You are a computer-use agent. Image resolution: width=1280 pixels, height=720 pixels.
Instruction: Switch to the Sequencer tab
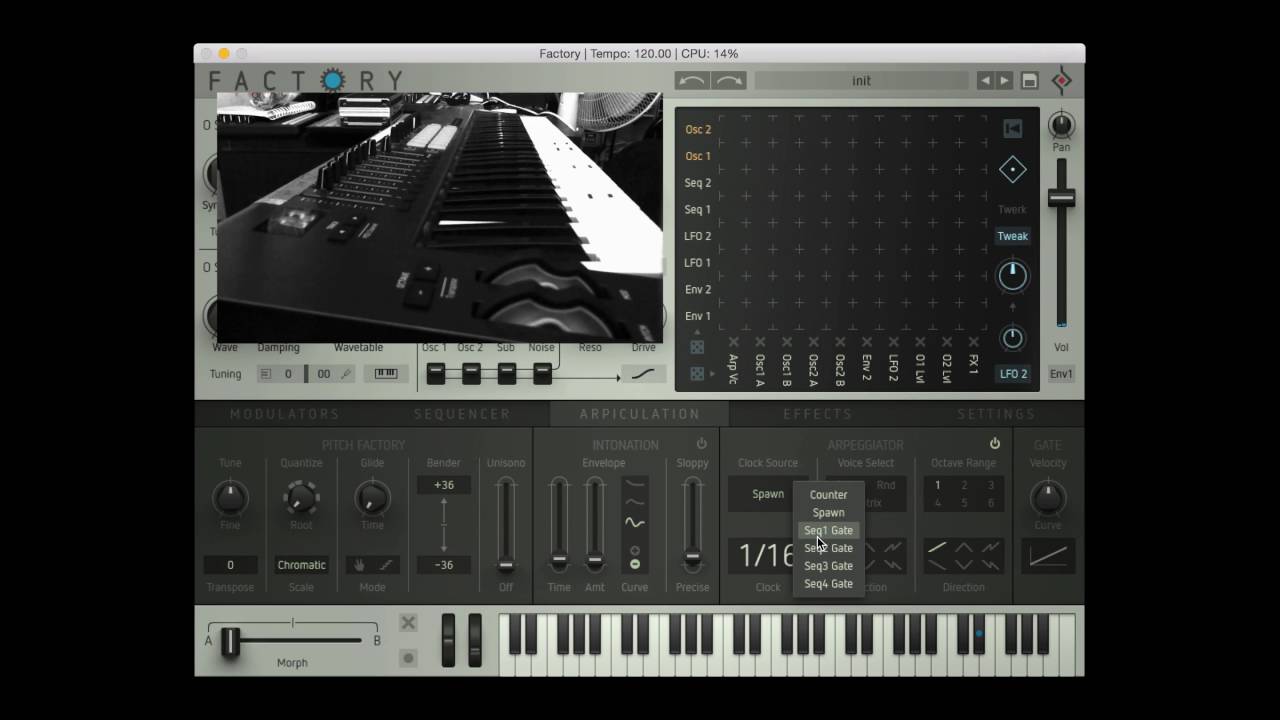[x=462, y=414]
